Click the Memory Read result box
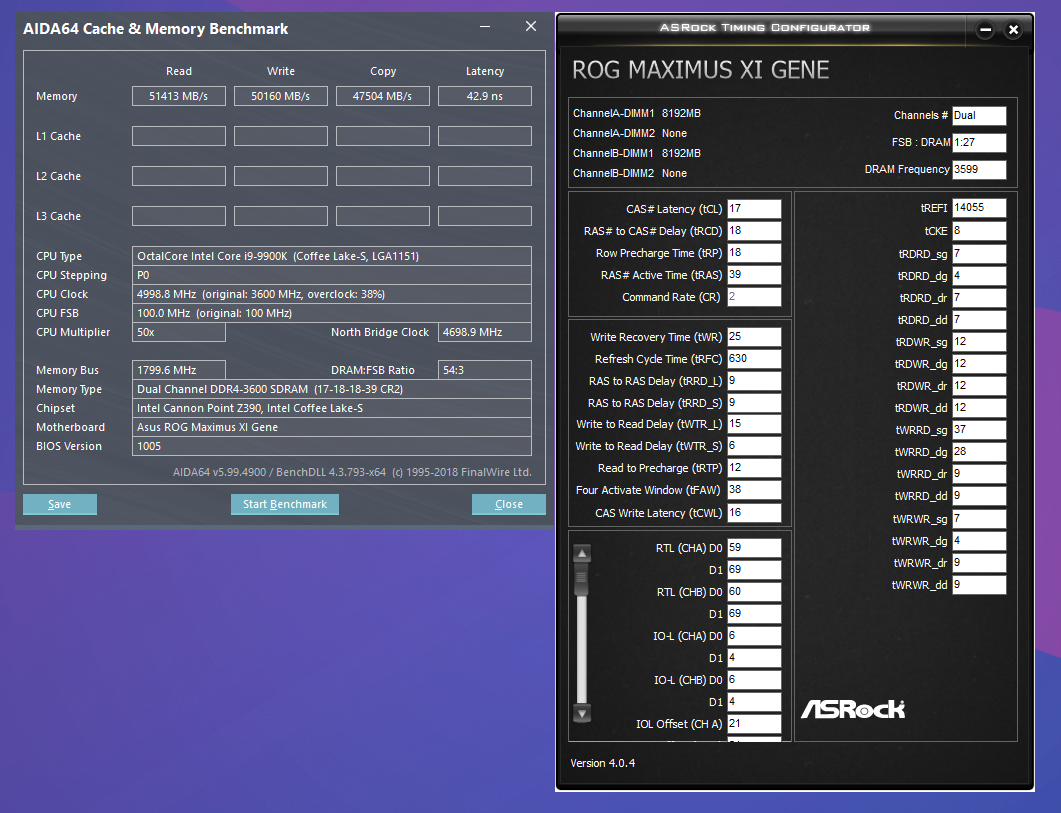 (x=179, y=96)
